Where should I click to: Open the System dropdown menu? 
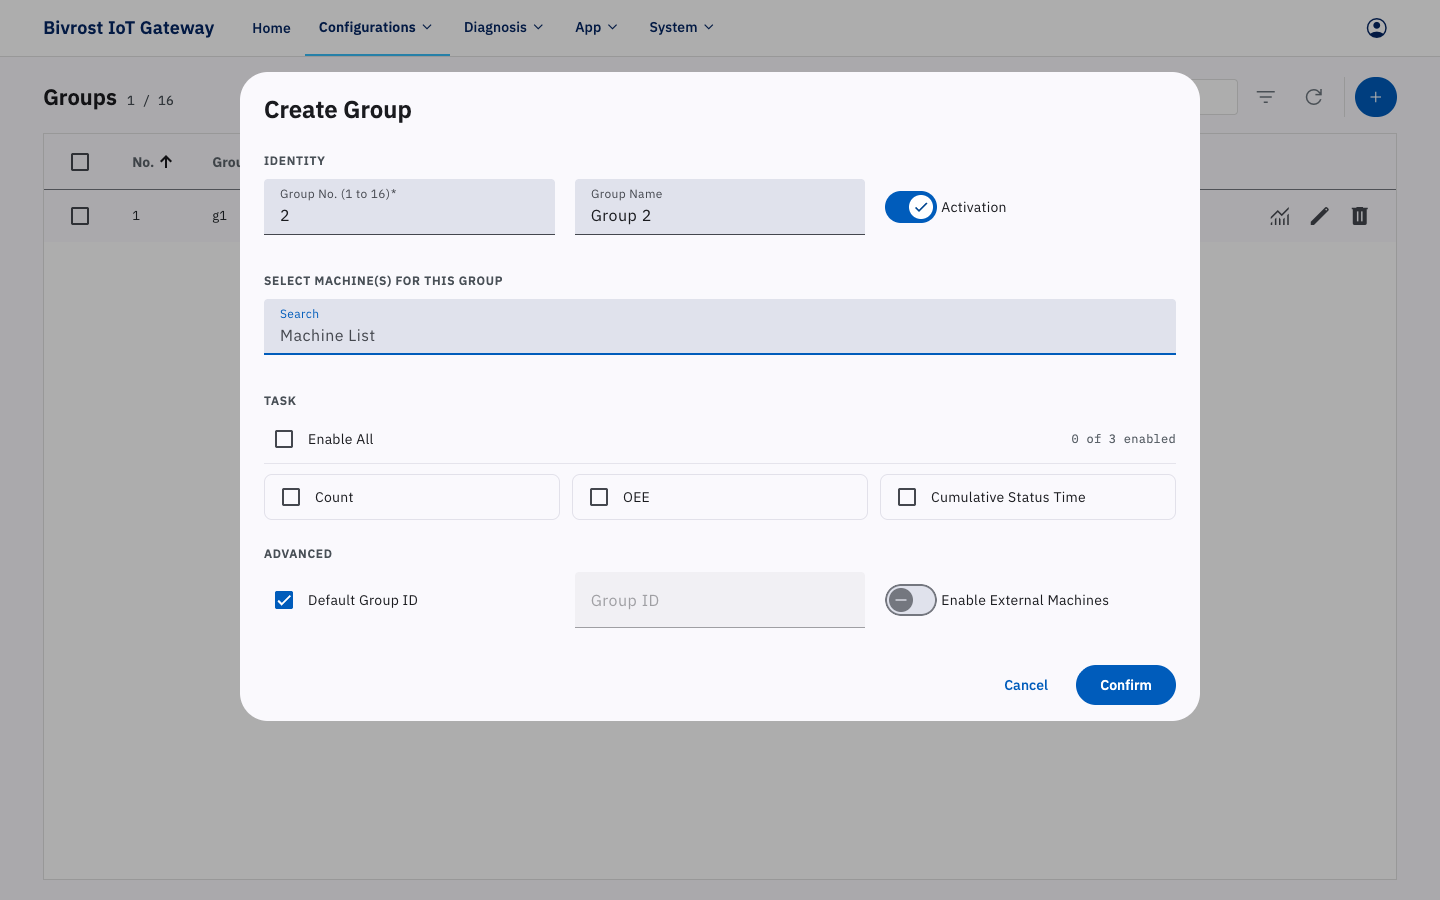pyautogui.click(x=682, y=28)
